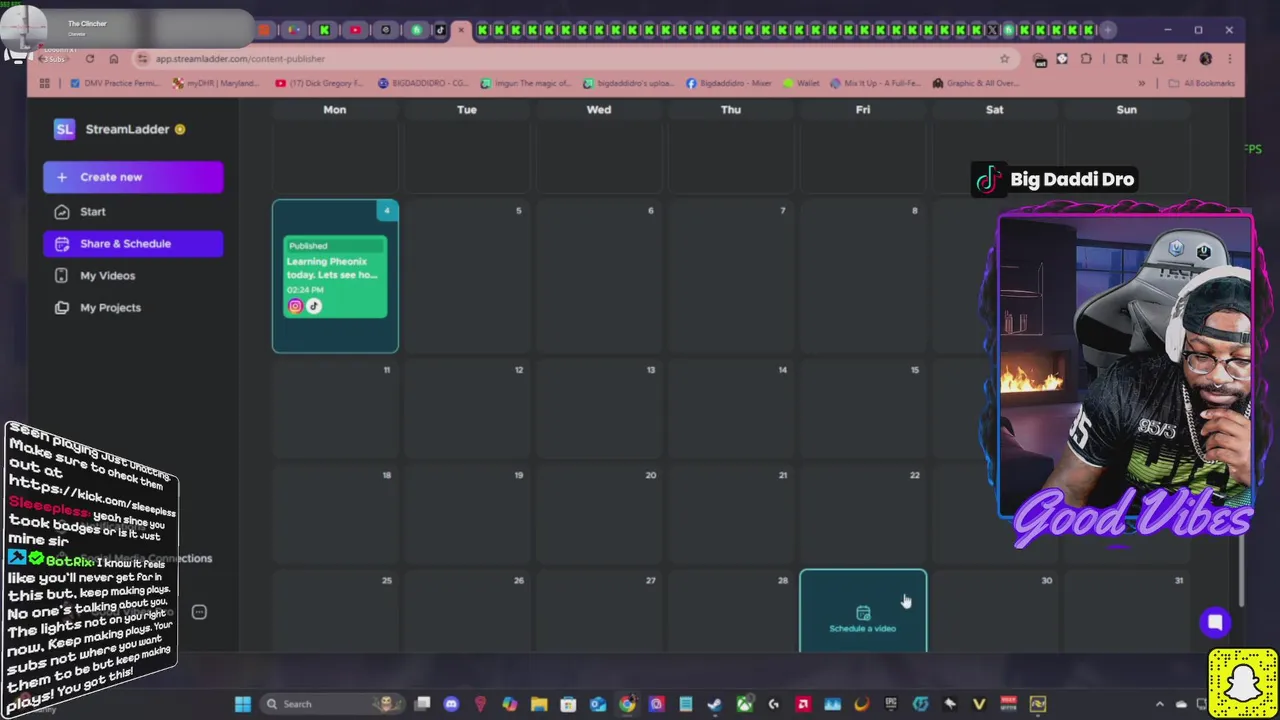Show hidden system tray icons
Image resolution: width=1280 pixels, height=720 pixels.
coord(1160,704)
